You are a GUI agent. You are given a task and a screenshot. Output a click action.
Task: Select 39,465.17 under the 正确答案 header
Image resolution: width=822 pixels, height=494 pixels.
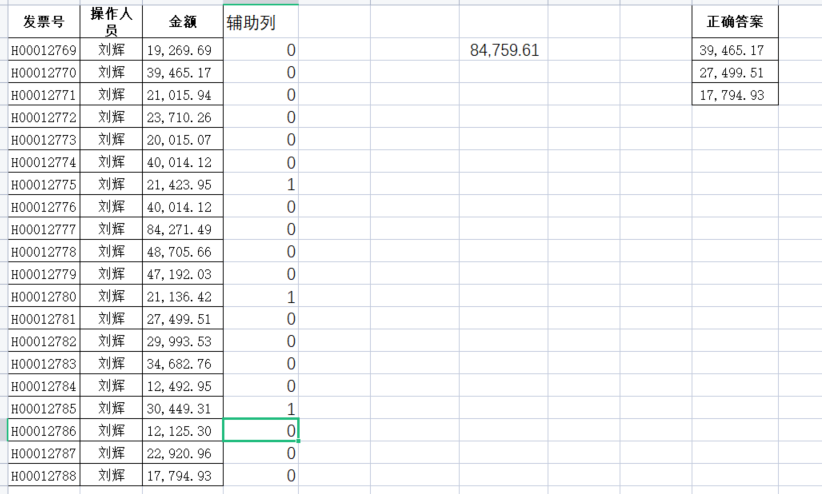[735, 50]
